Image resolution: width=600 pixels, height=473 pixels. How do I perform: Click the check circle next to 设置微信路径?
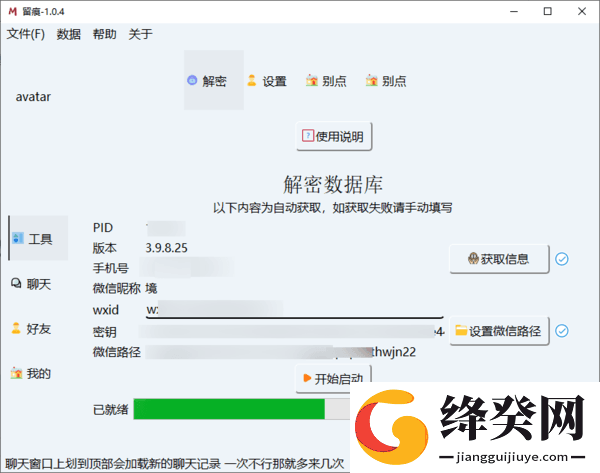[562, 331]
